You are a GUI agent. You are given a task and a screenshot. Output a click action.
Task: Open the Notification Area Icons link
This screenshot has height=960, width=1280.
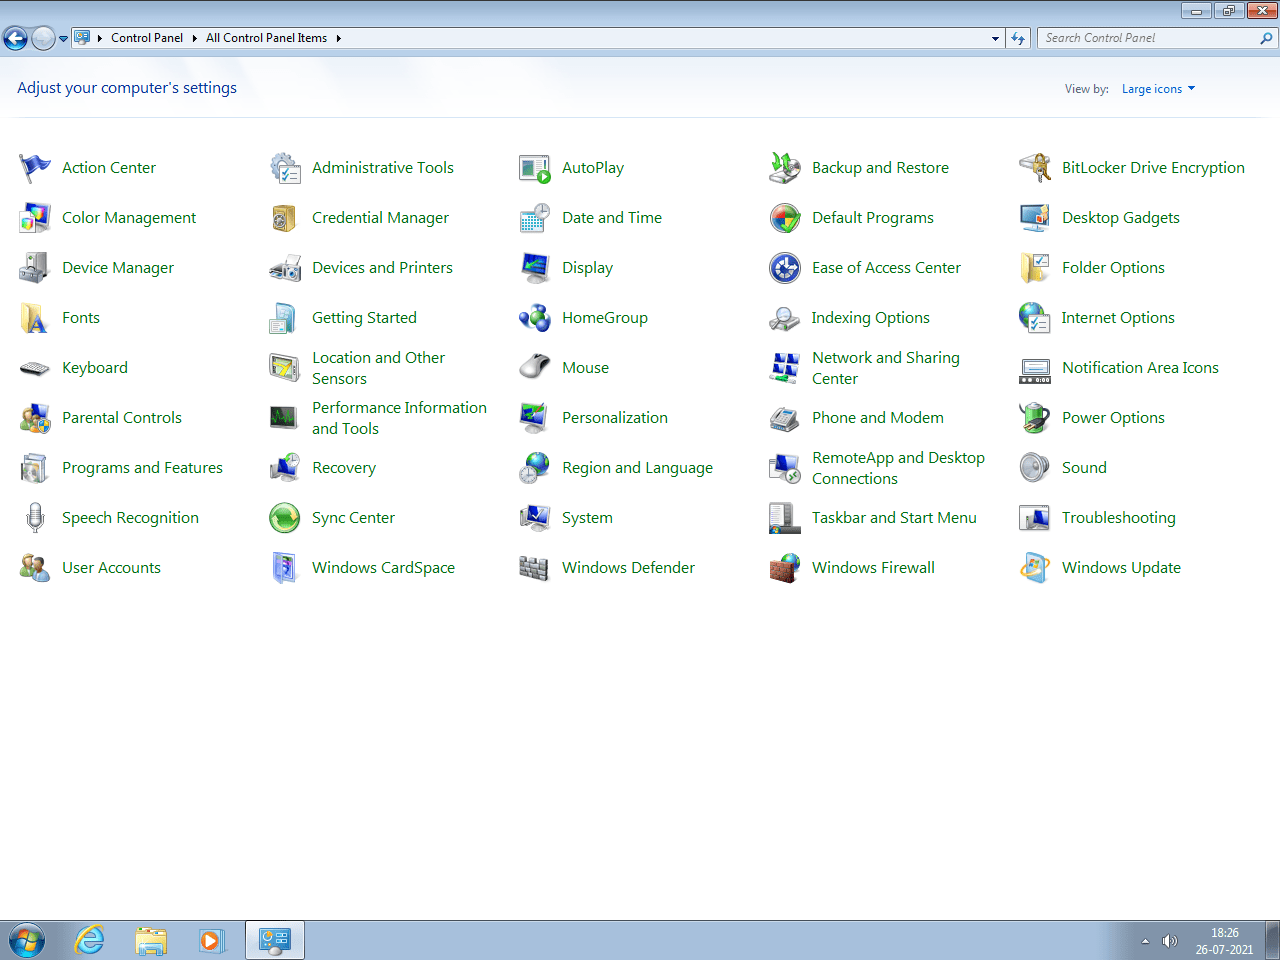tap(1140, 368)
